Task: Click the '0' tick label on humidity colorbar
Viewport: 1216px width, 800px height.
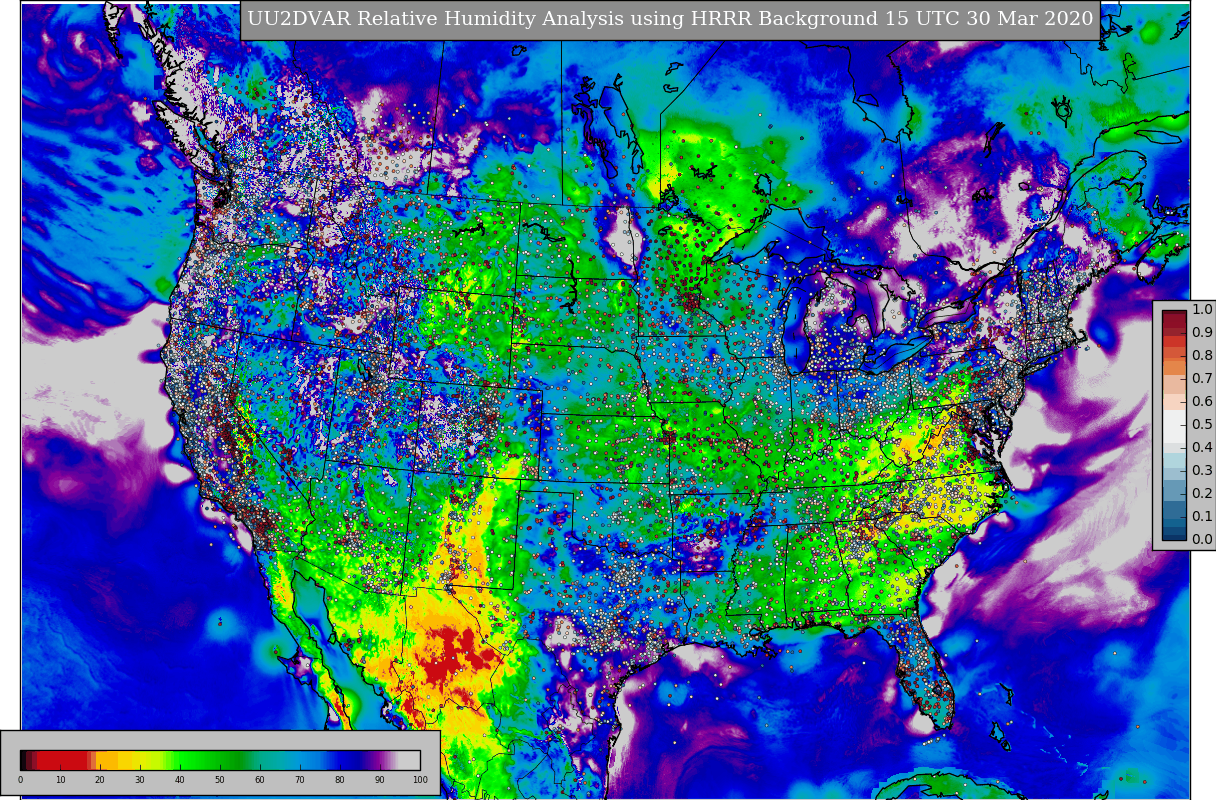Action: [20, 780]
